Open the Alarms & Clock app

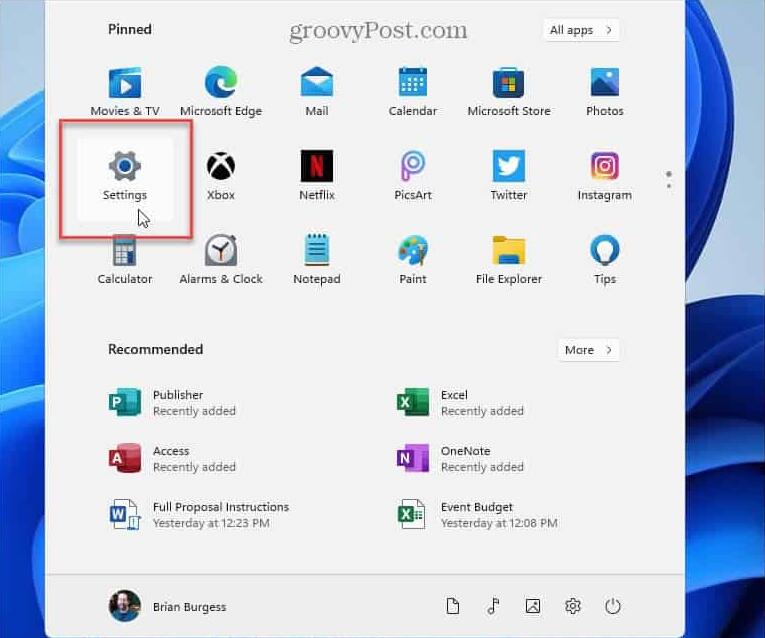[x=220, y=258]
